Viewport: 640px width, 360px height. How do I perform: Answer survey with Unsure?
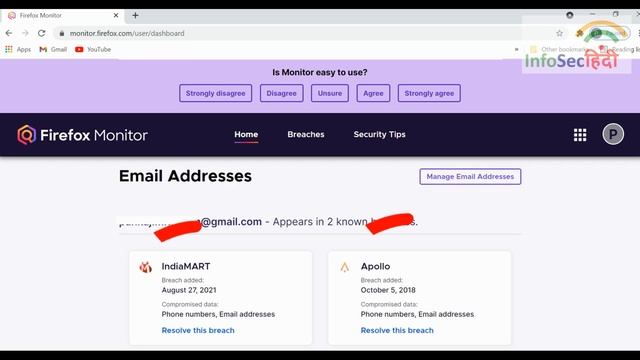330,93
